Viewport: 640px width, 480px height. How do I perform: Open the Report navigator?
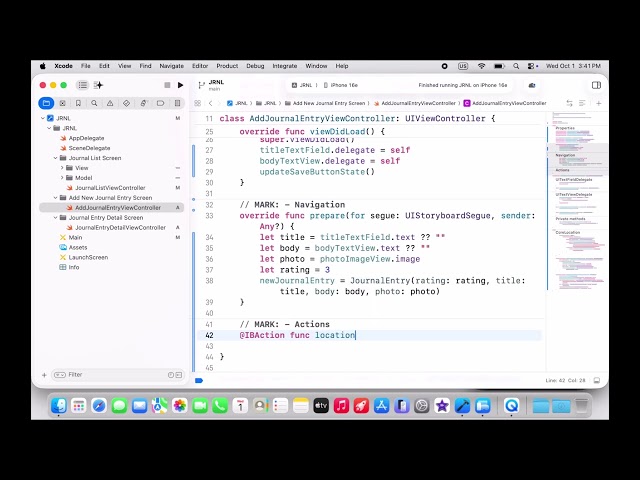[178, 103]
